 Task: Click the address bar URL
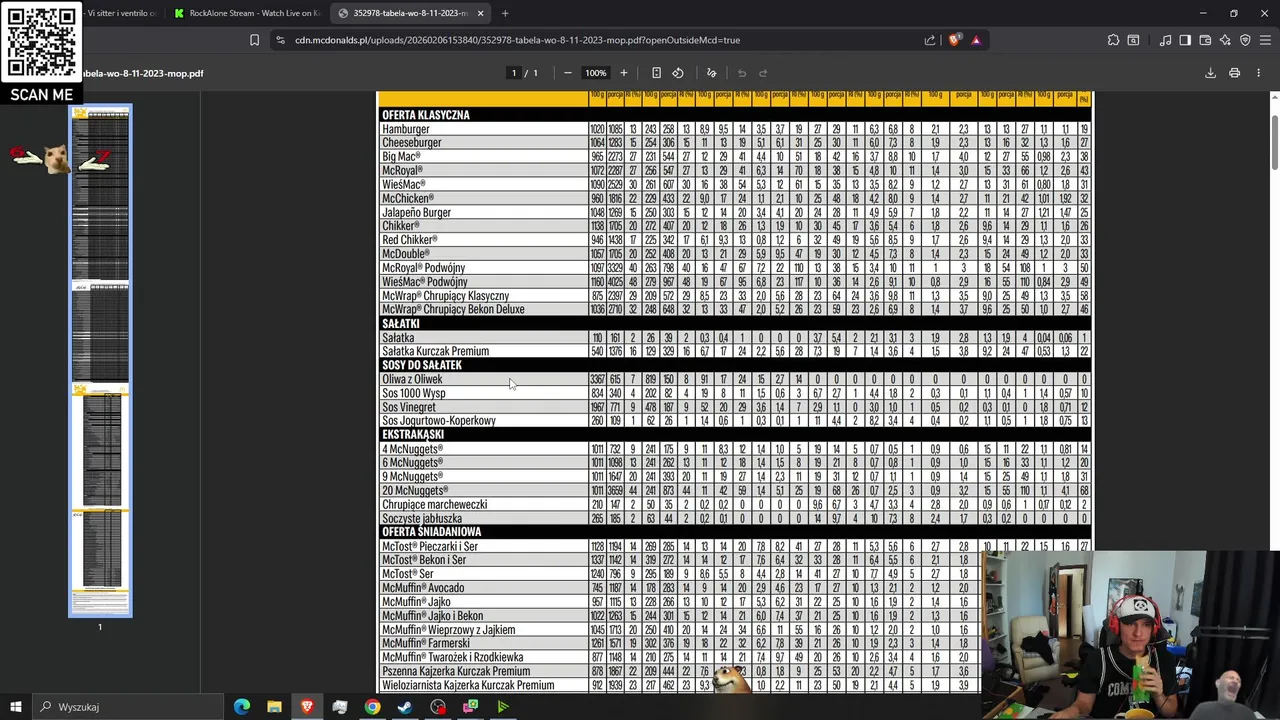point(517,40)
